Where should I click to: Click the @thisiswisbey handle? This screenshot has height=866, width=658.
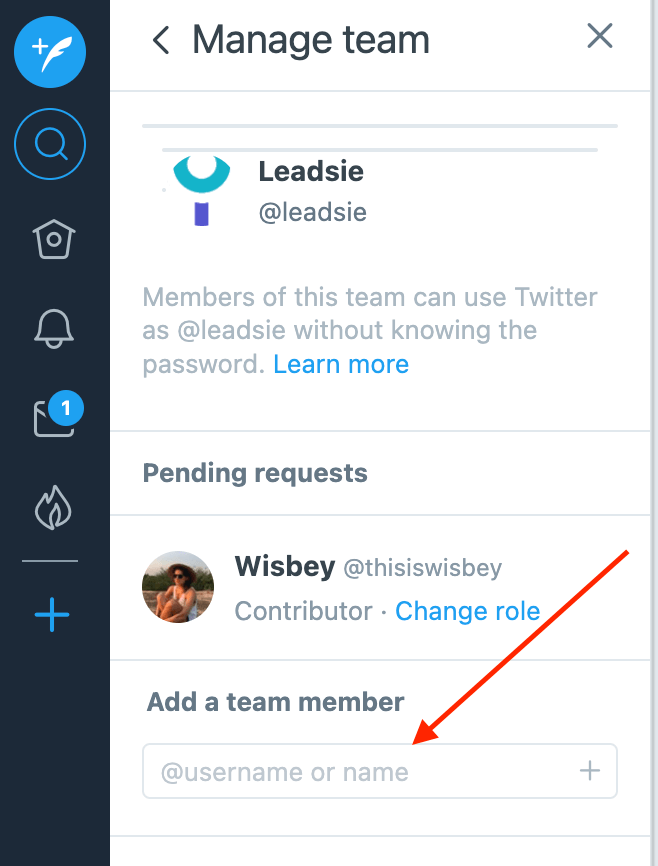(x=423, y=568)
